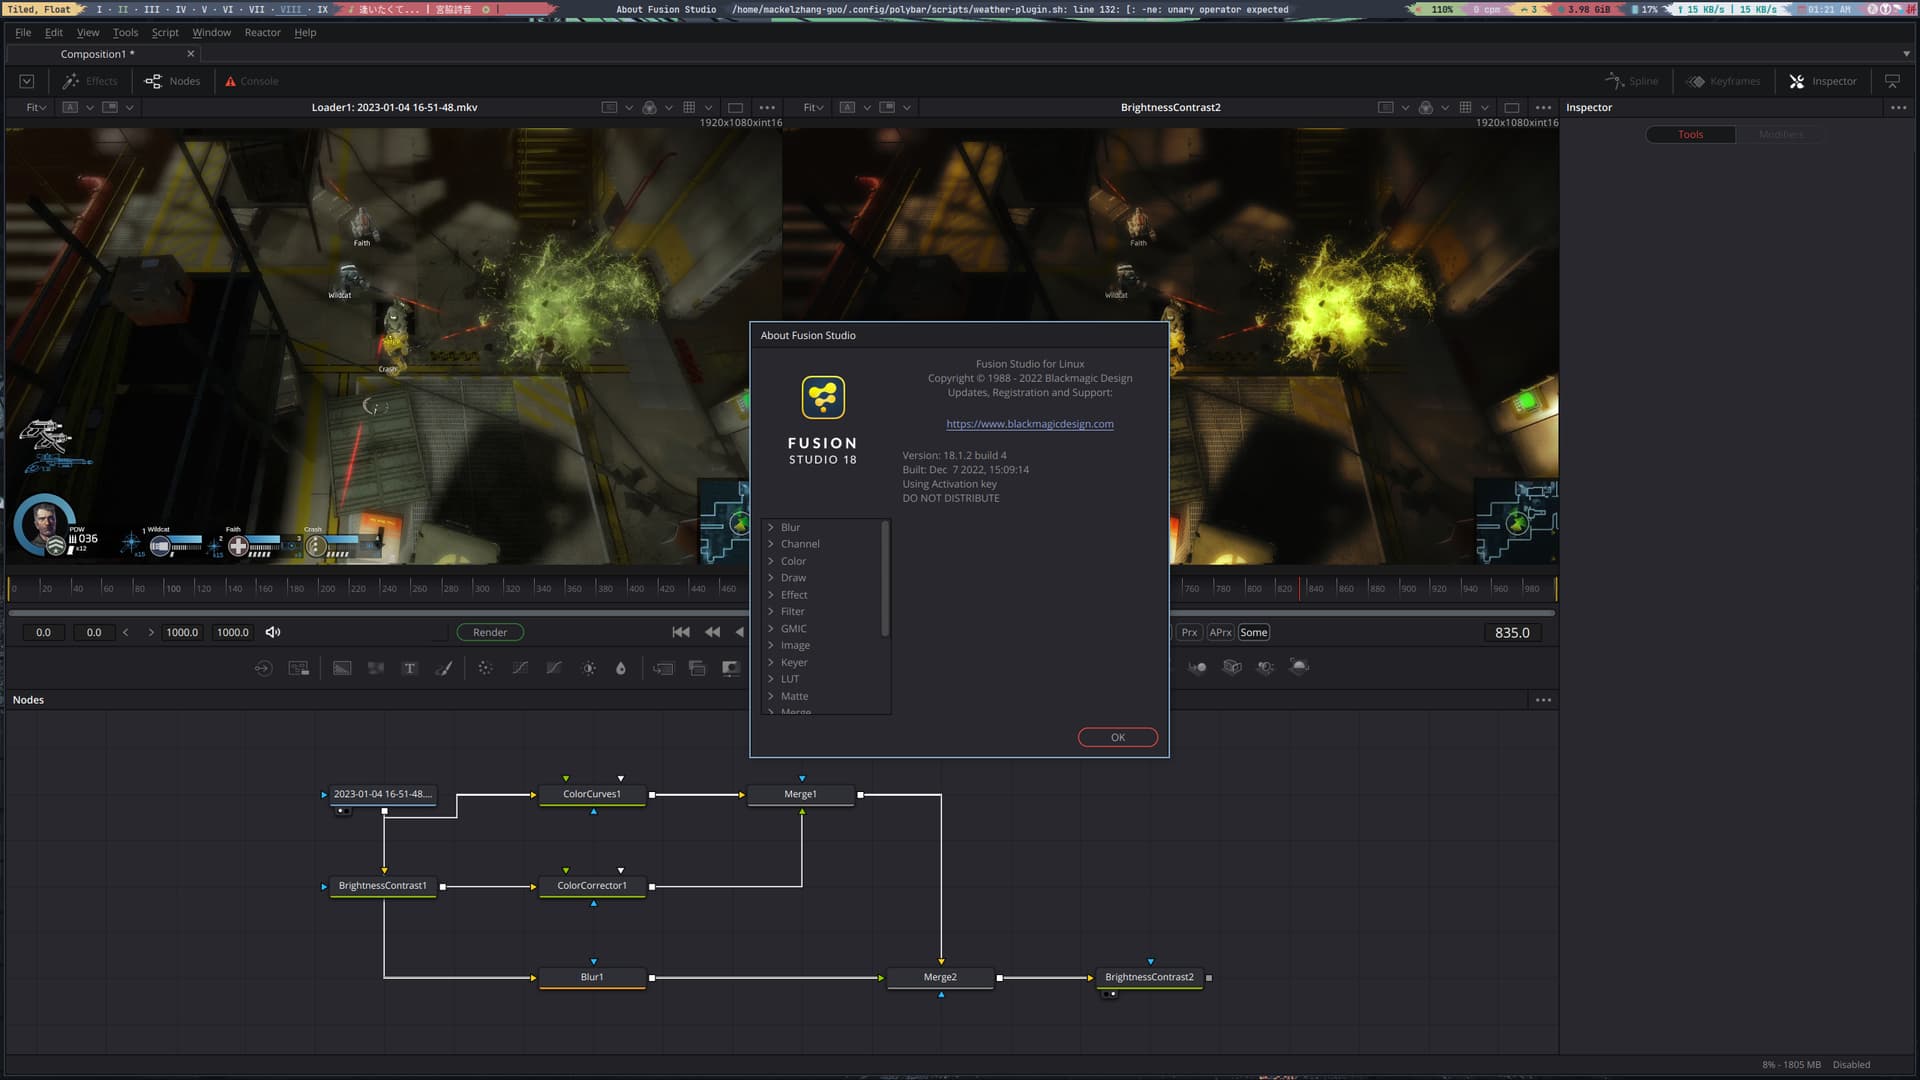
Task: Open the Script menu
Action: click(165, 32)
